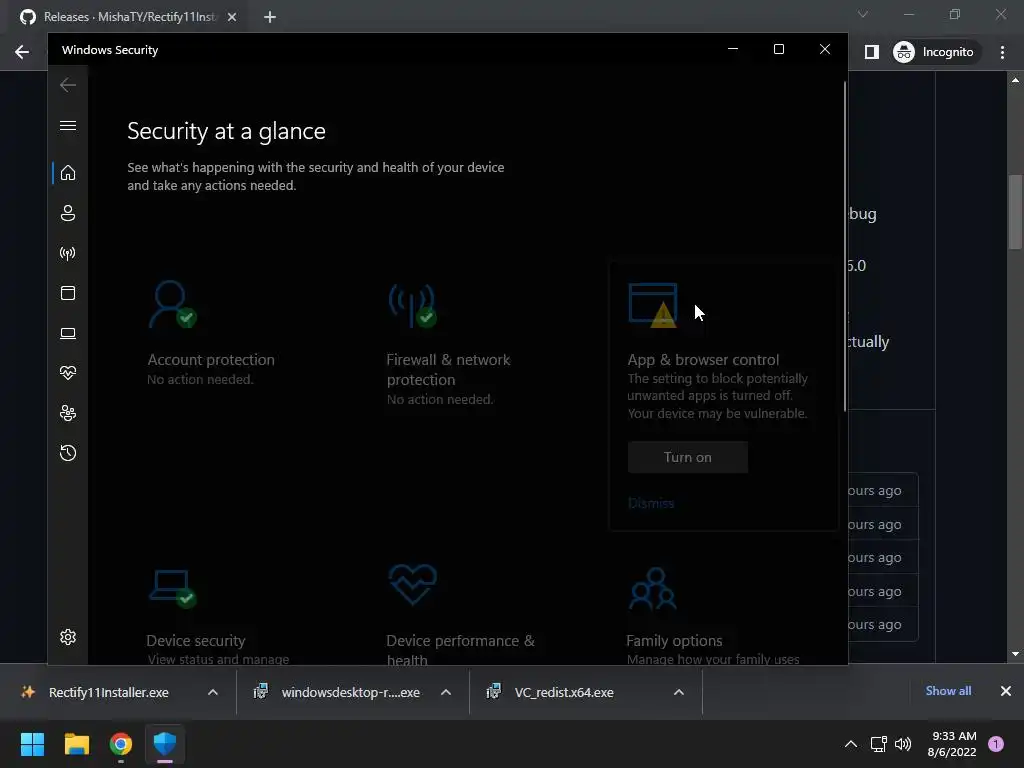The height and width of the screenshot is (768, 1024).
Task: Open App & browser control heading text
Action: point(703,360)
